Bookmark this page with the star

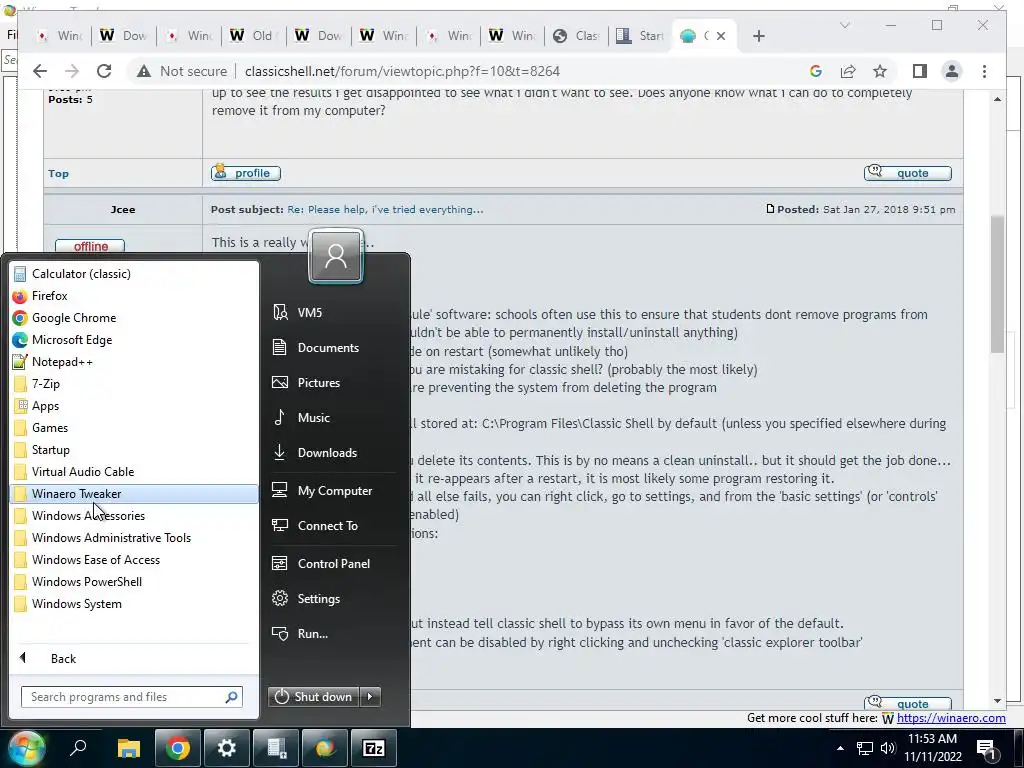[880, 71]
